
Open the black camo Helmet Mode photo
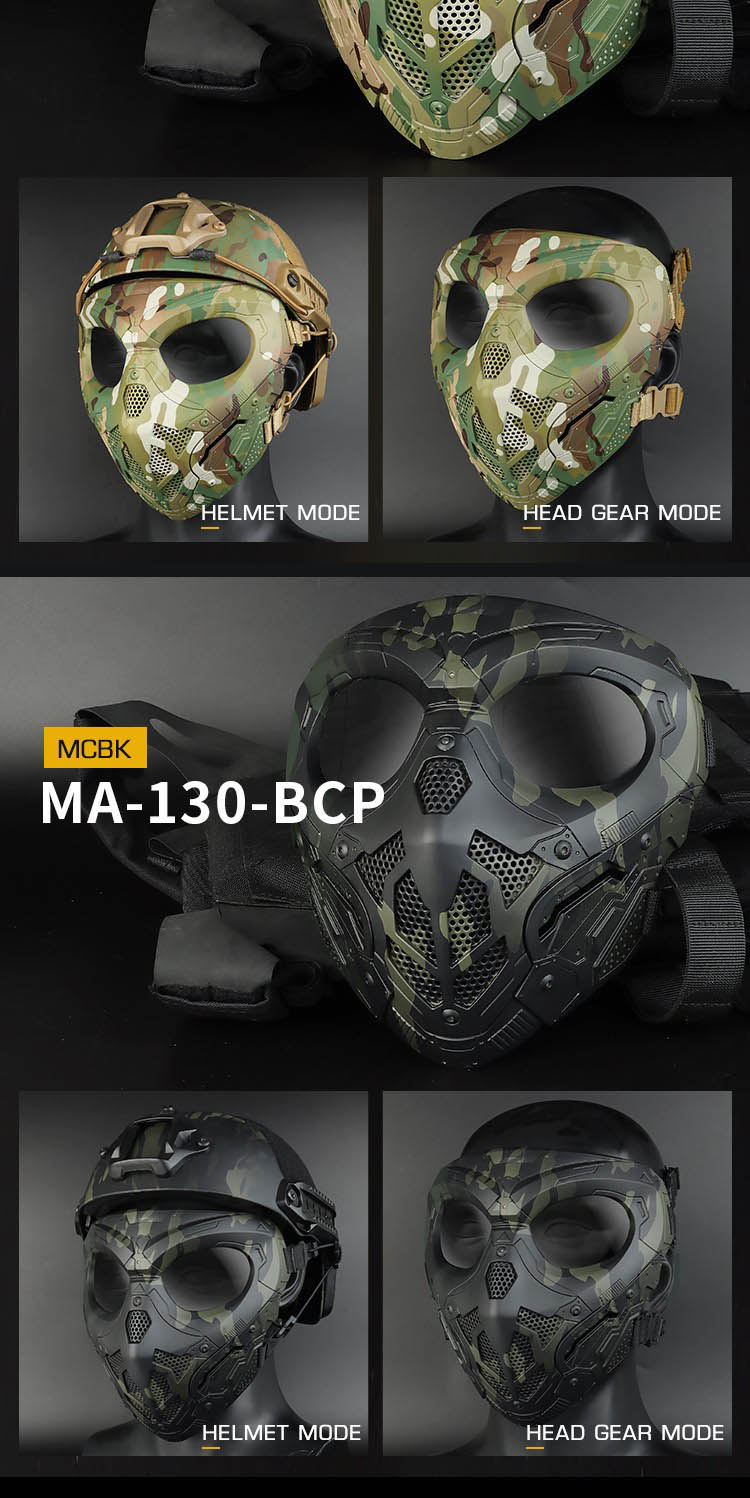193,1273
